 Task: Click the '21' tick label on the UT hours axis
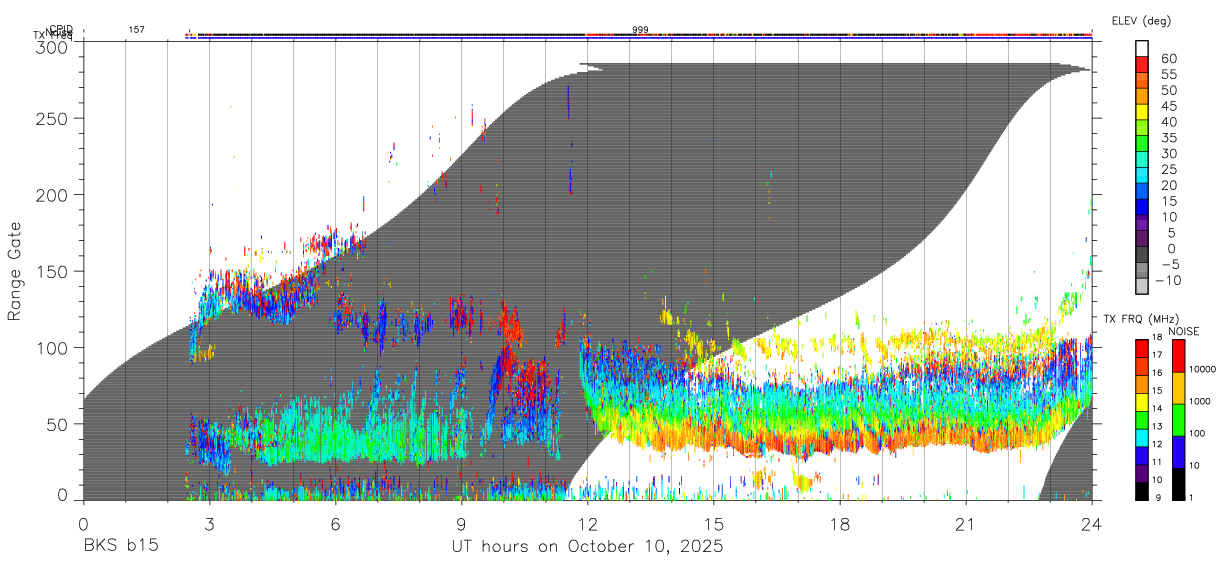click(x=966, y=523)
